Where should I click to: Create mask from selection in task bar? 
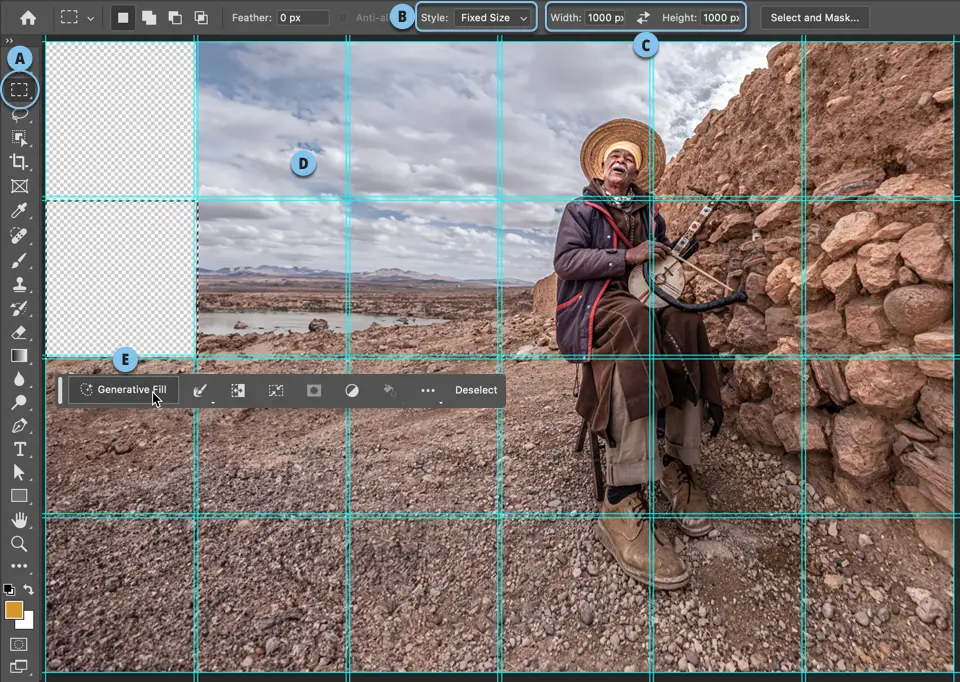(314, 390)
